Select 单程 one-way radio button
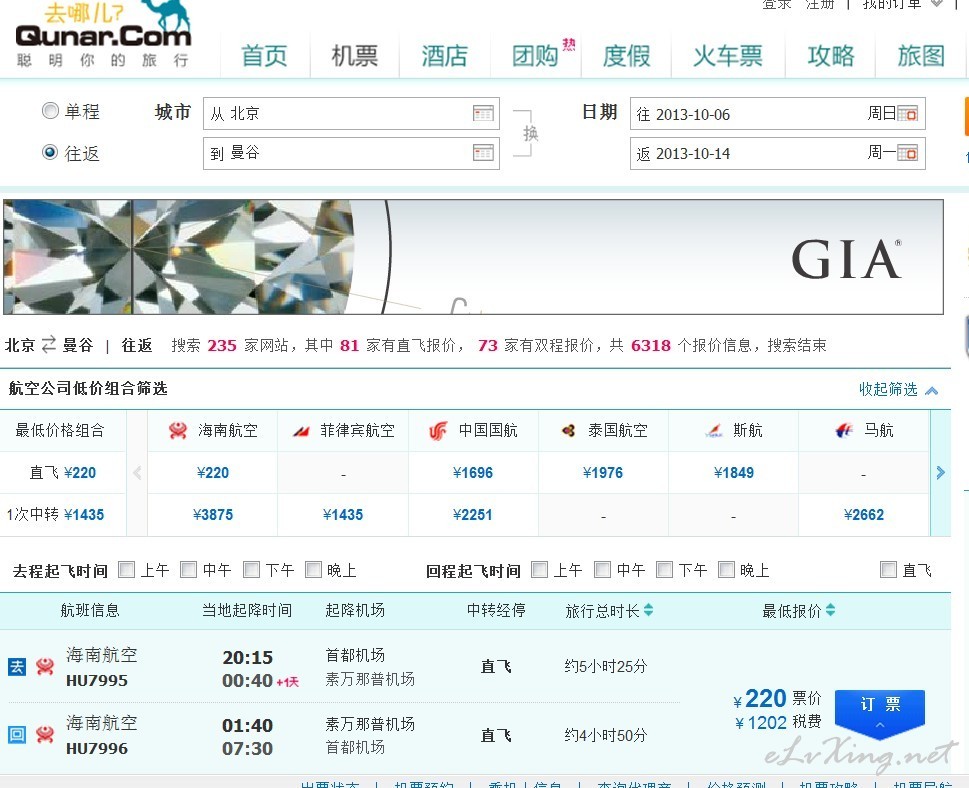The height and width of the screenshot is (788, 969). 50,111
